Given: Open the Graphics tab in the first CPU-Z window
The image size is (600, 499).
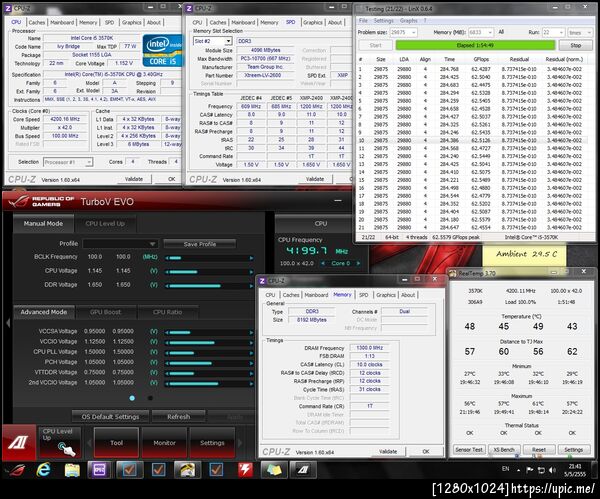Looking at the screenshot, I should point(131,23).
